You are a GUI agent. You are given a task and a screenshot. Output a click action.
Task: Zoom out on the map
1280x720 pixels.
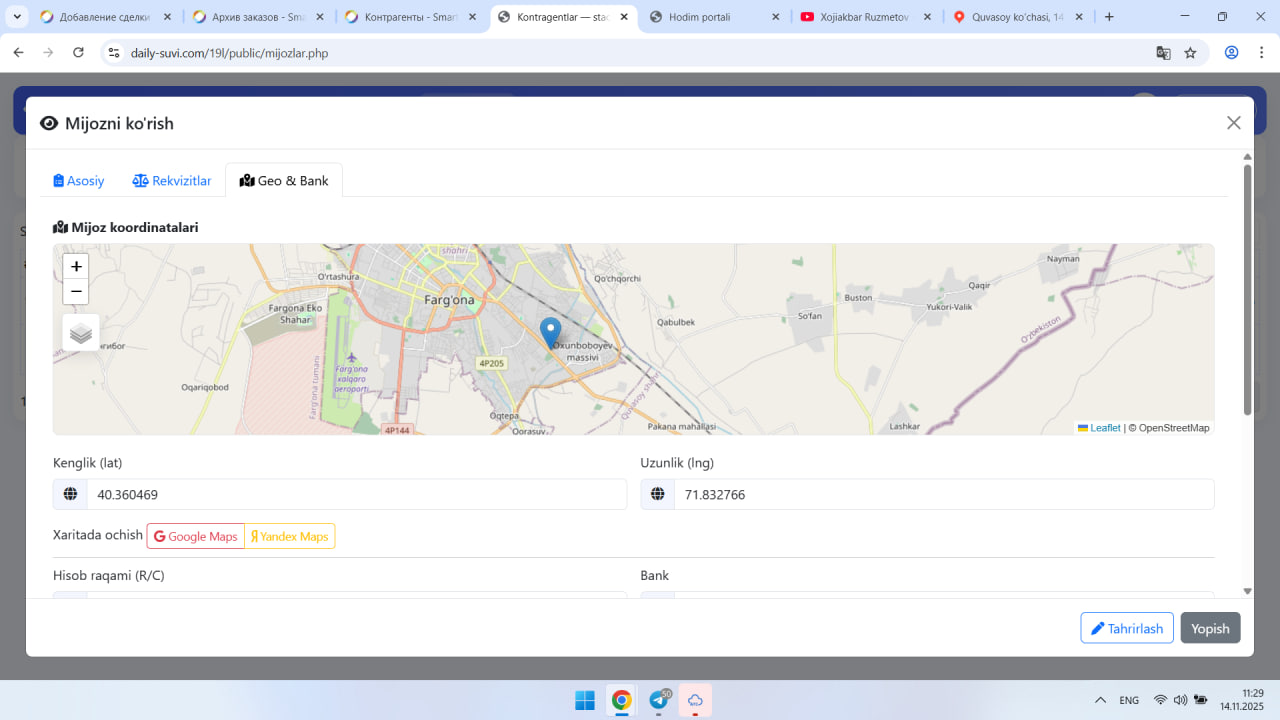(x=76, y=292)
